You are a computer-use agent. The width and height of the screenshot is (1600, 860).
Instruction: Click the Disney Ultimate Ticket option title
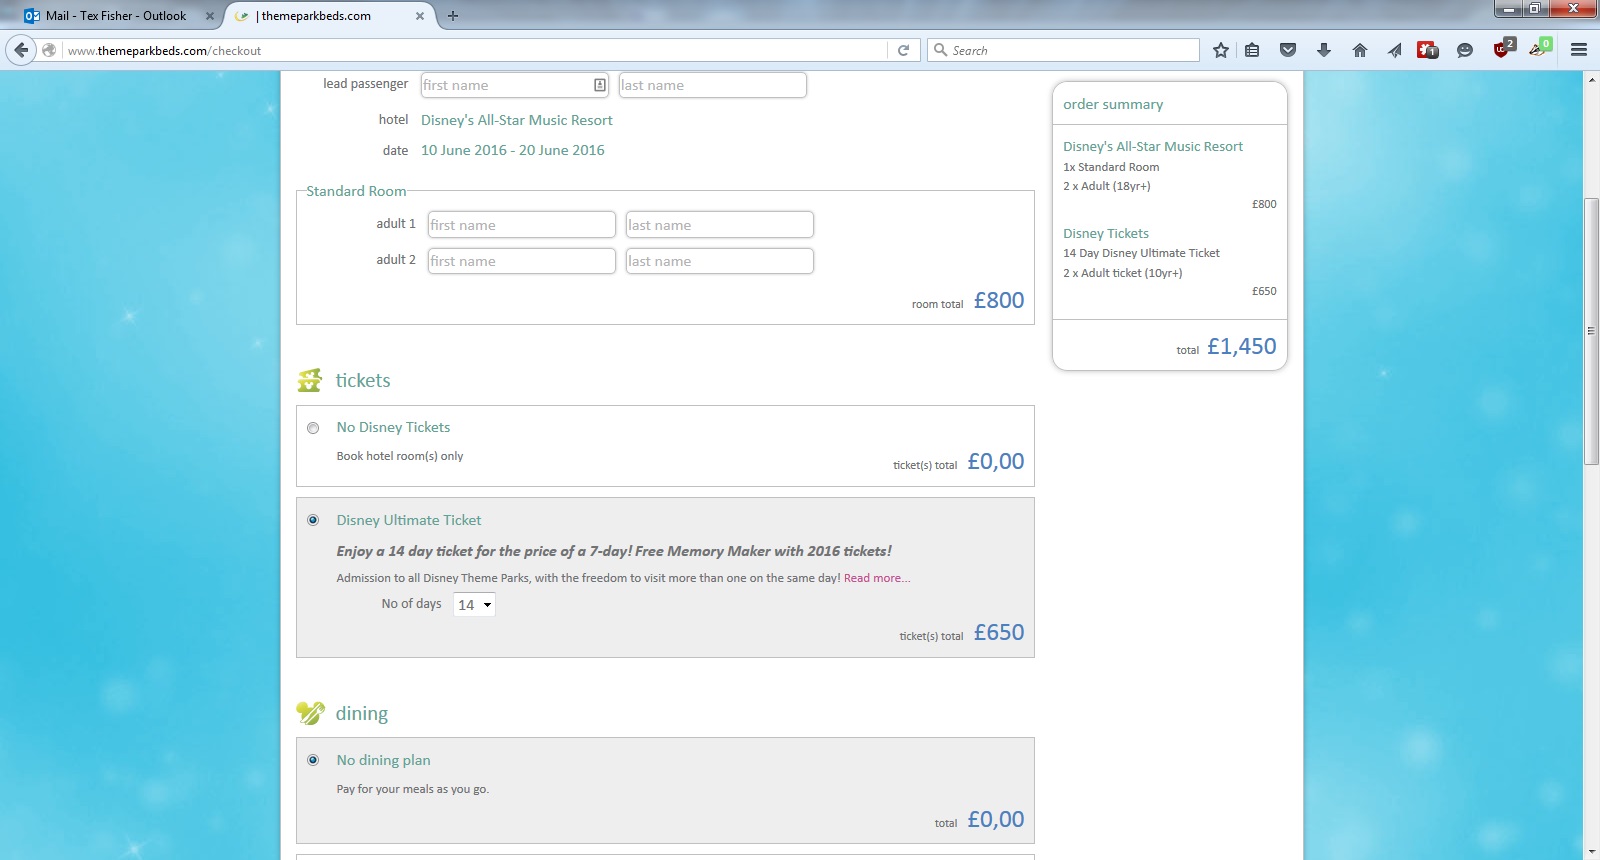(x=409, y=520)
